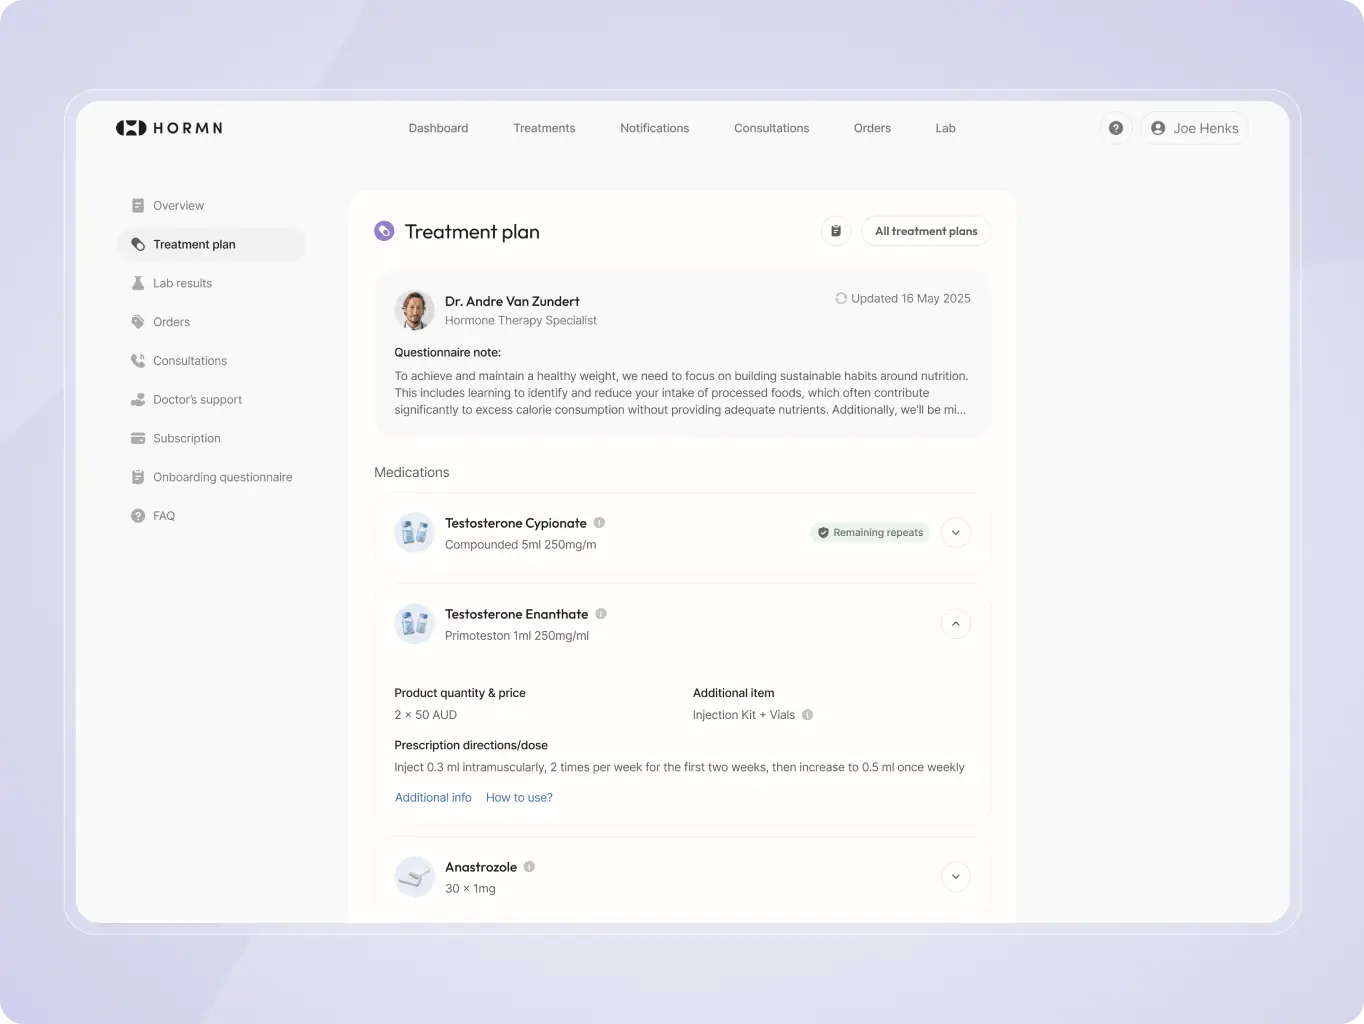Click the help question mark icon
1364x1024 pixels.
pyautogui.click(x=1116, y=128)
